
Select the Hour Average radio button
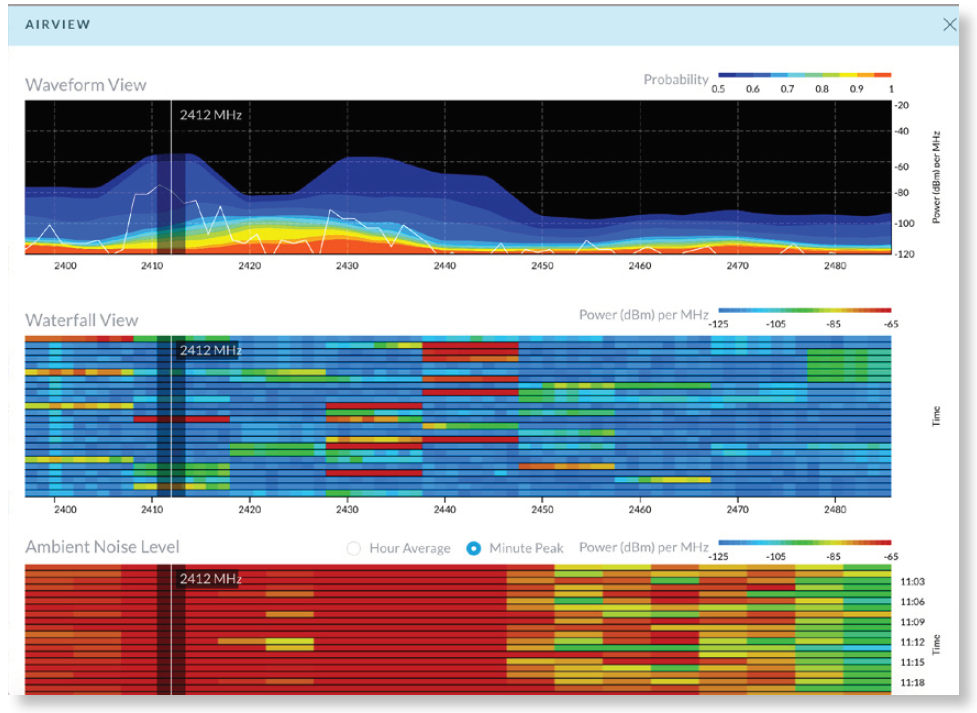(x=353, y=548)
